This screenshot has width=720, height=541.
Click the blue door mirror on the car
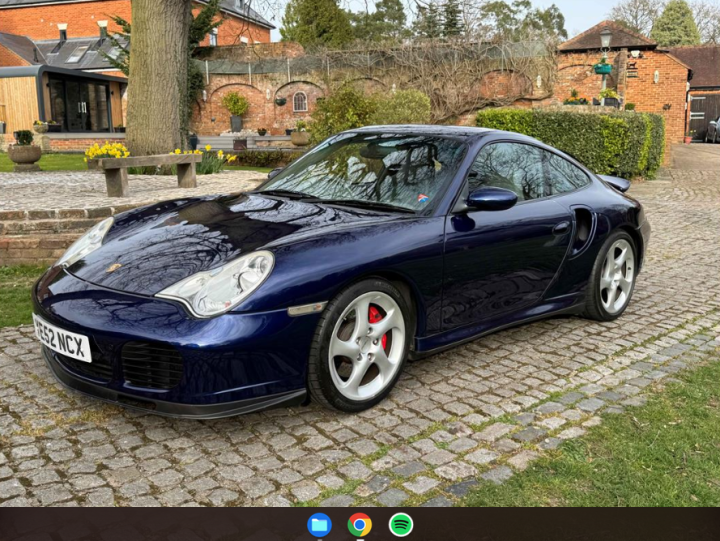tap(490, 199)
